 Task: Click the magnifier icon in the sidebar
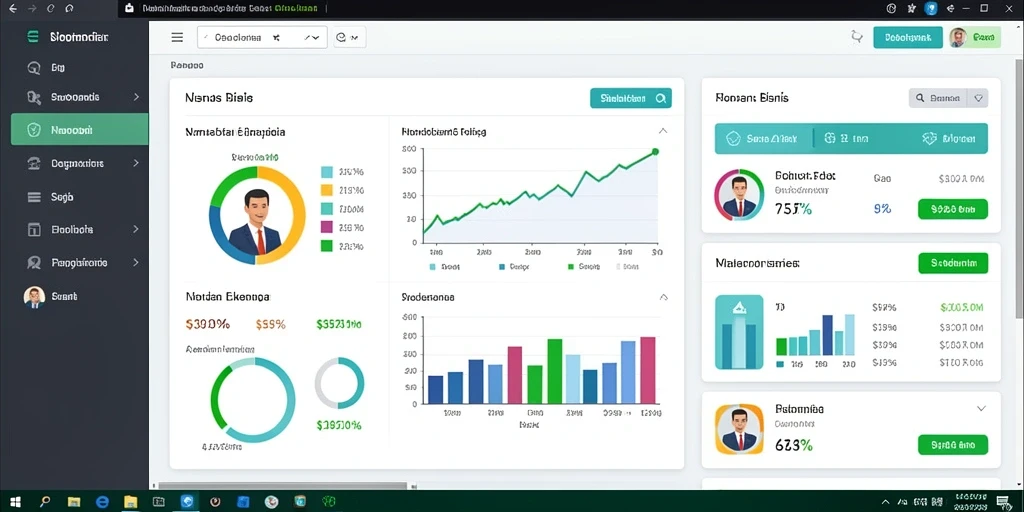[x=34, y=67]
